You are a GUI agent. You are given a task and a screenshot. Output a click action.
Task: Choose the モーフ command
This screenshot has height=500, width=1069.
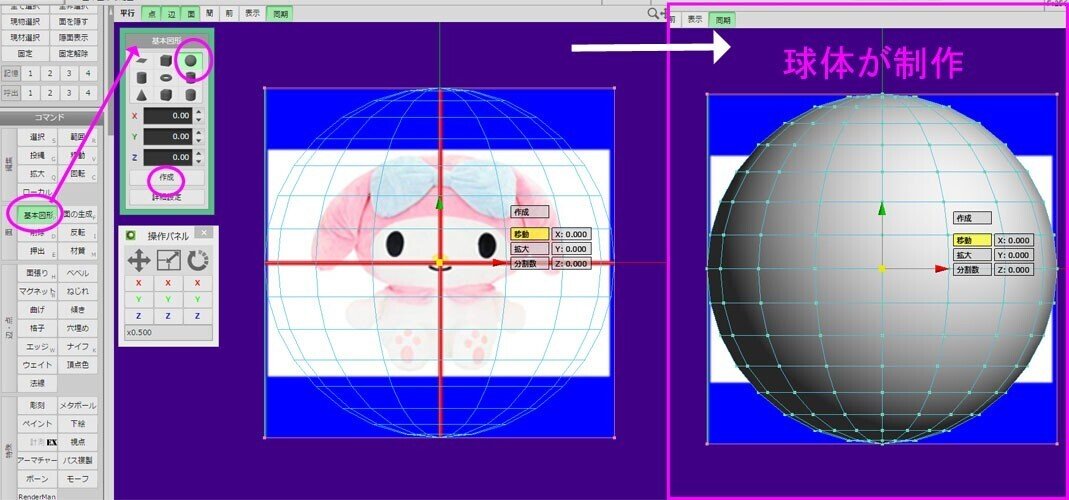click(78, 479)
